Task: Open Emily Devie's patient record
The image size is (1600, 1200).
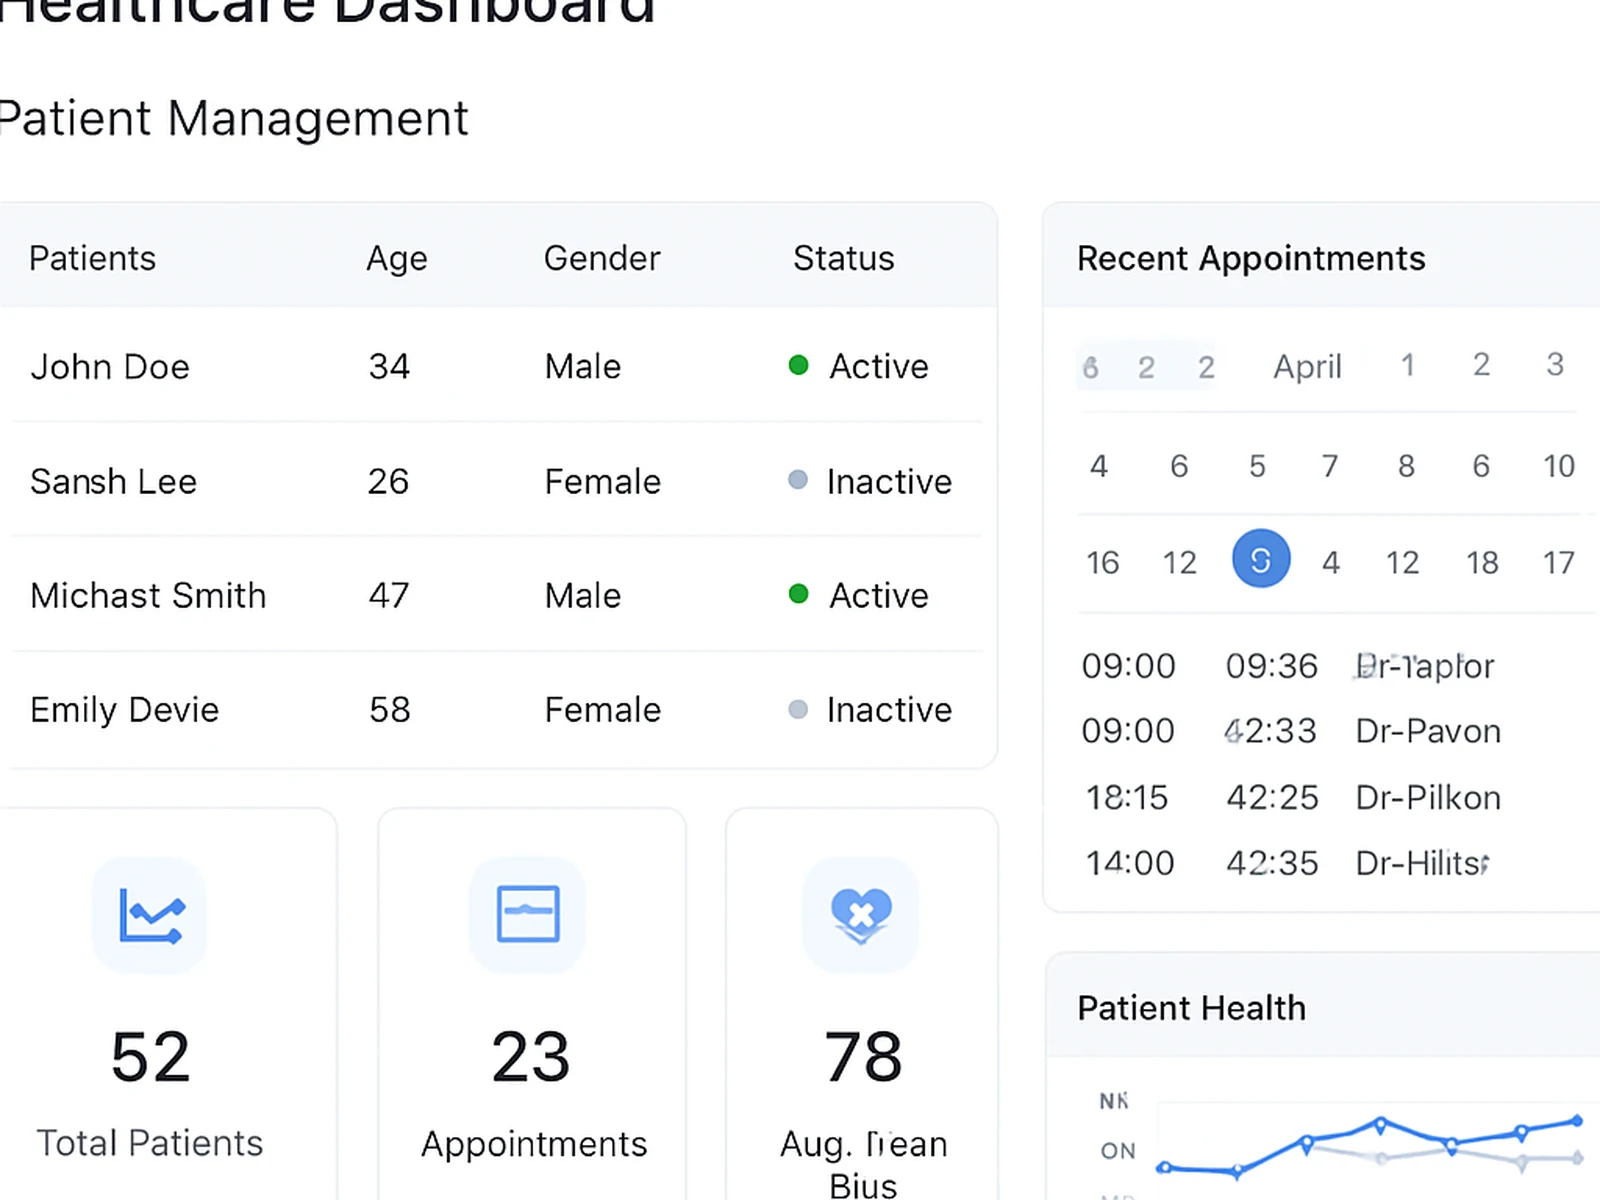Action: tap(124, 710)
